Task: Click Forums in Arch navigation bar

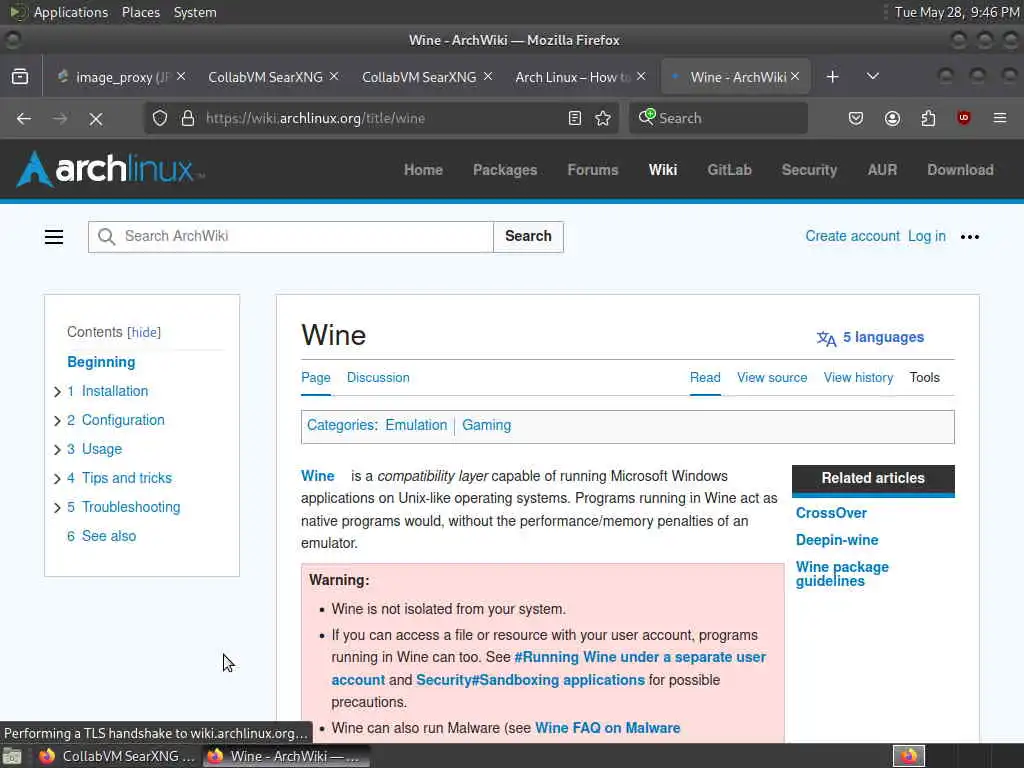Action: point(592,170)
